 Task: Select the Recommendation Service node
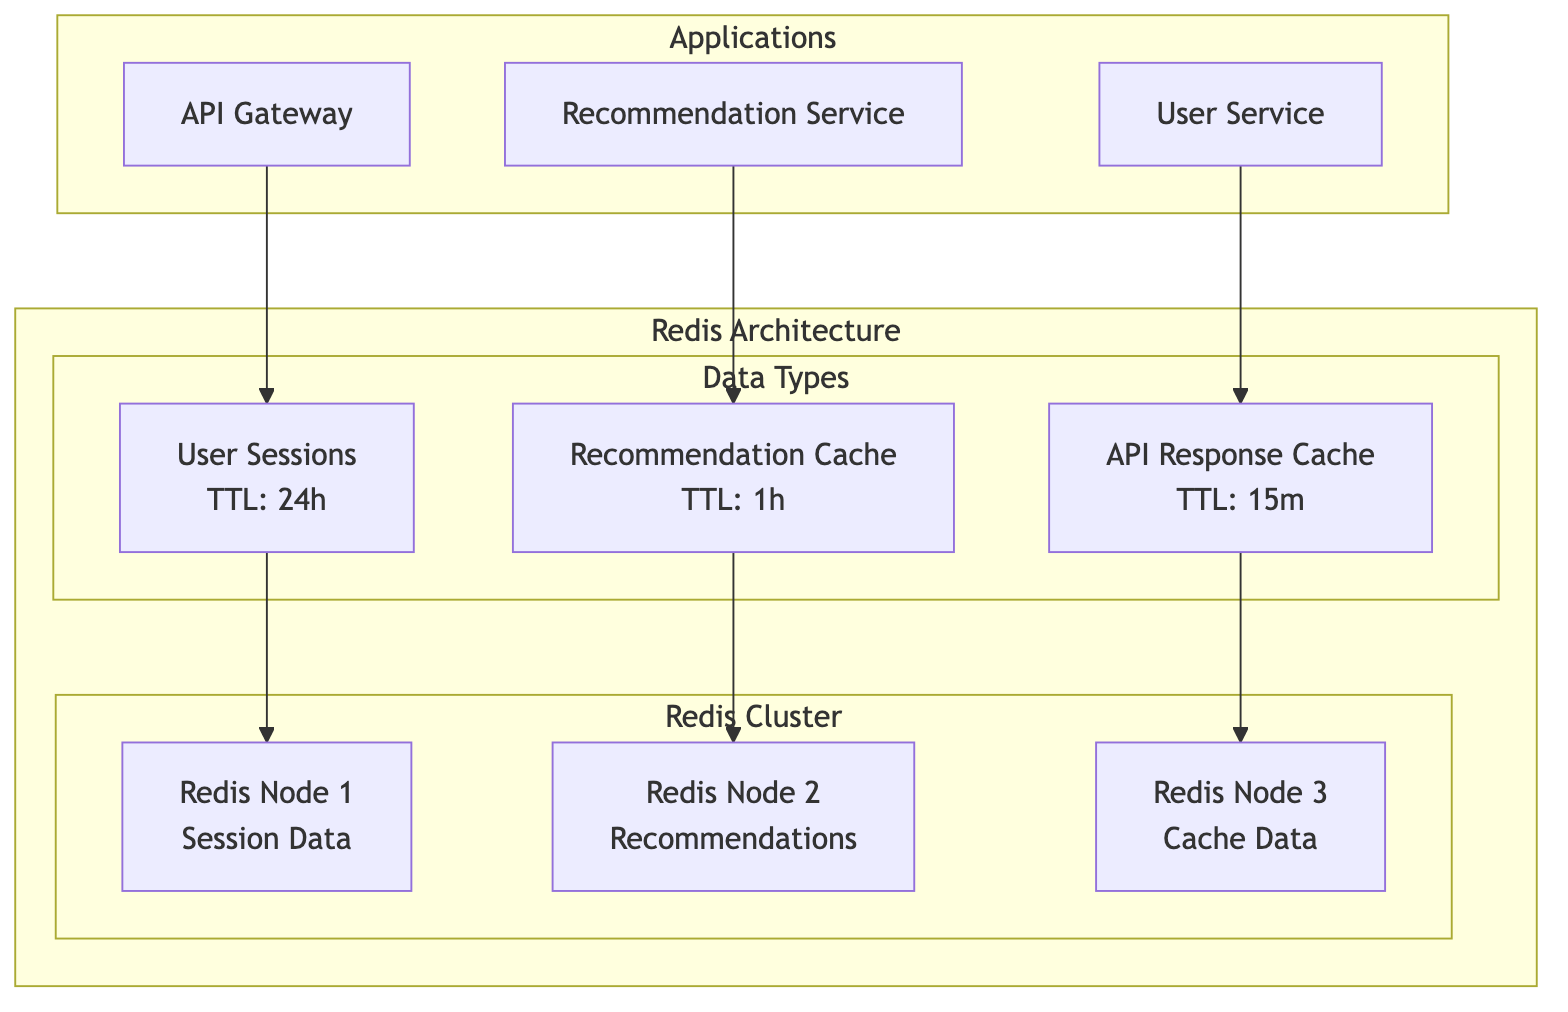[x=733, y=114]
